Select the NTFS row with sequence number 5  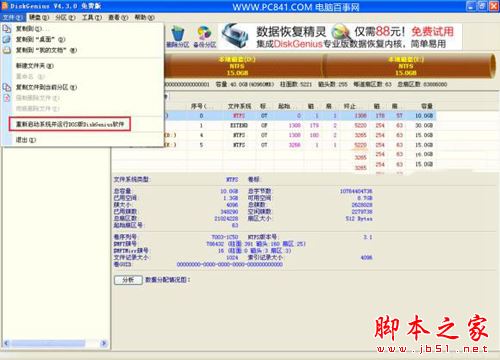[300, 145]
